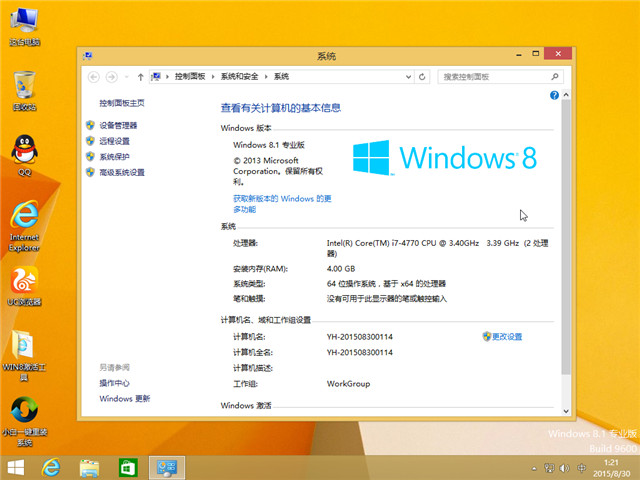This screenshot has height=480, width=640.
Task: Click the System window title icon
Action: click(x=87, y=56)
